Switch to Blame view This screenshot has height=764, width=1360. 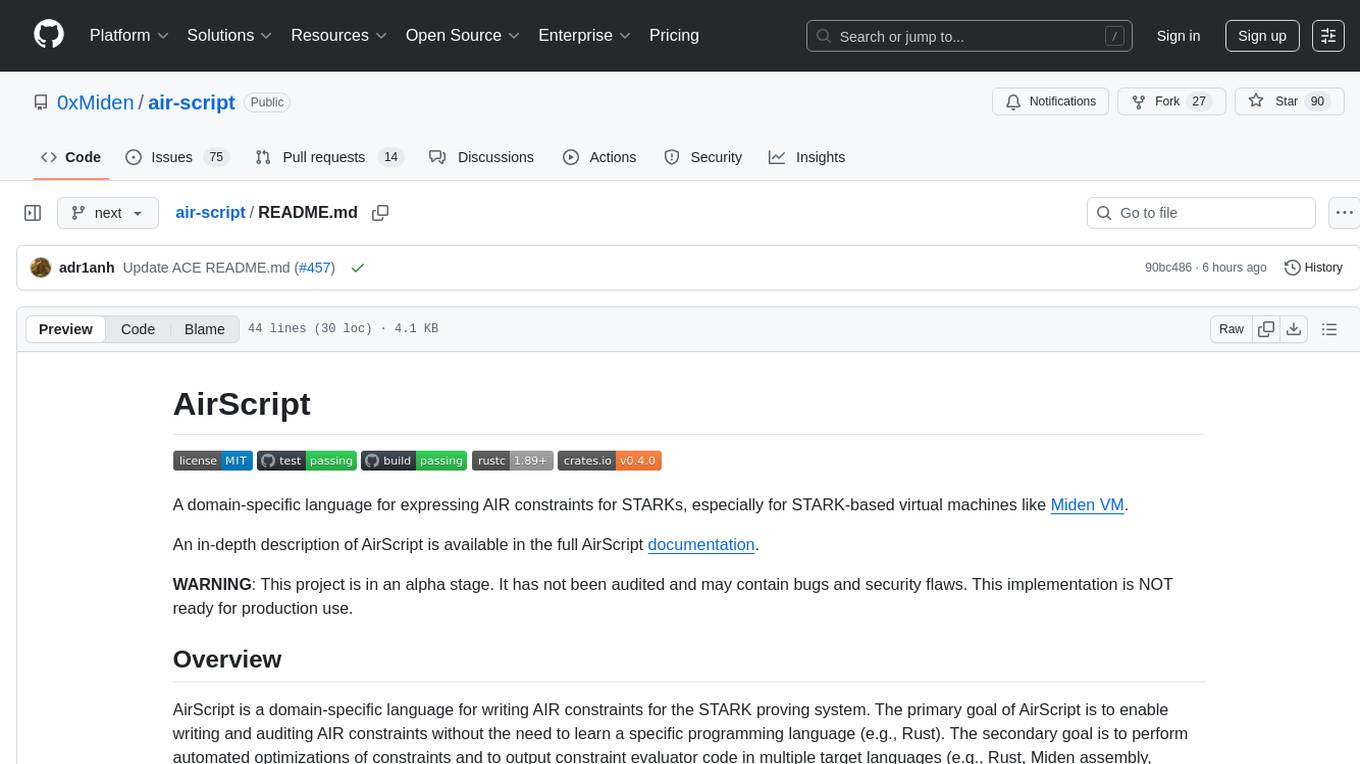pyautogui.click(x=204, y=329)
